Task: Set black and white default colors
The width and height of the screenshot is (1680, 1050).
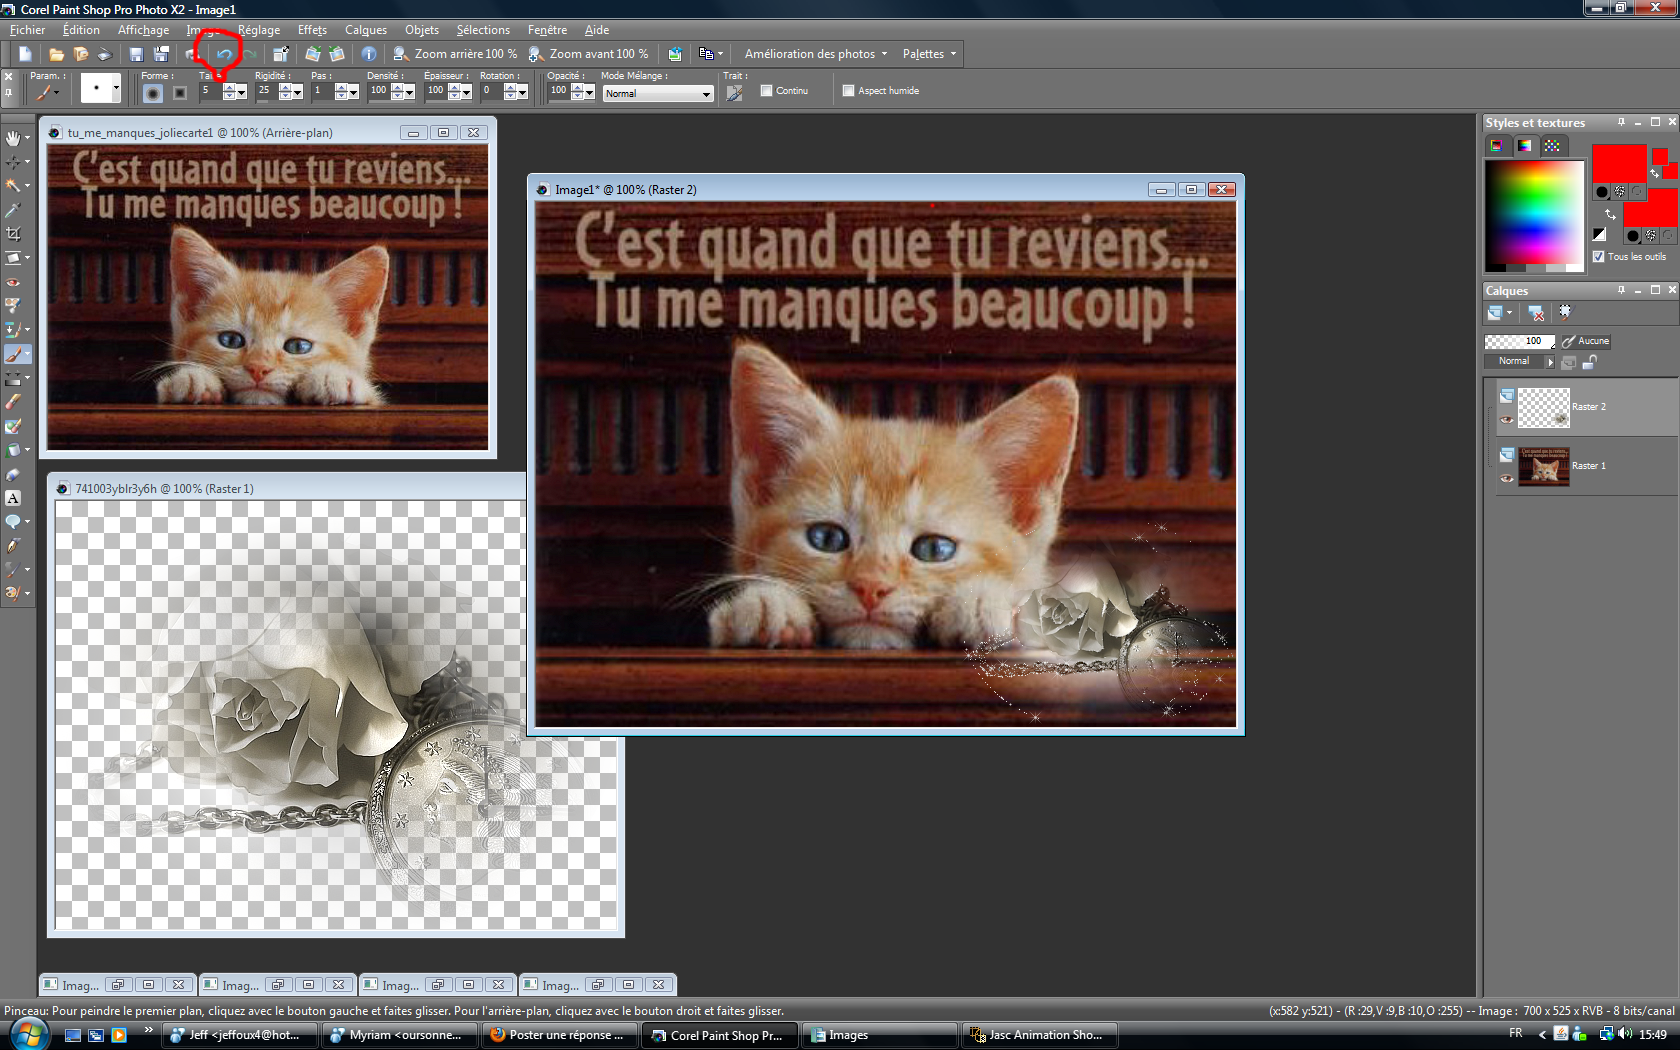Action: tap(1599, 235)
